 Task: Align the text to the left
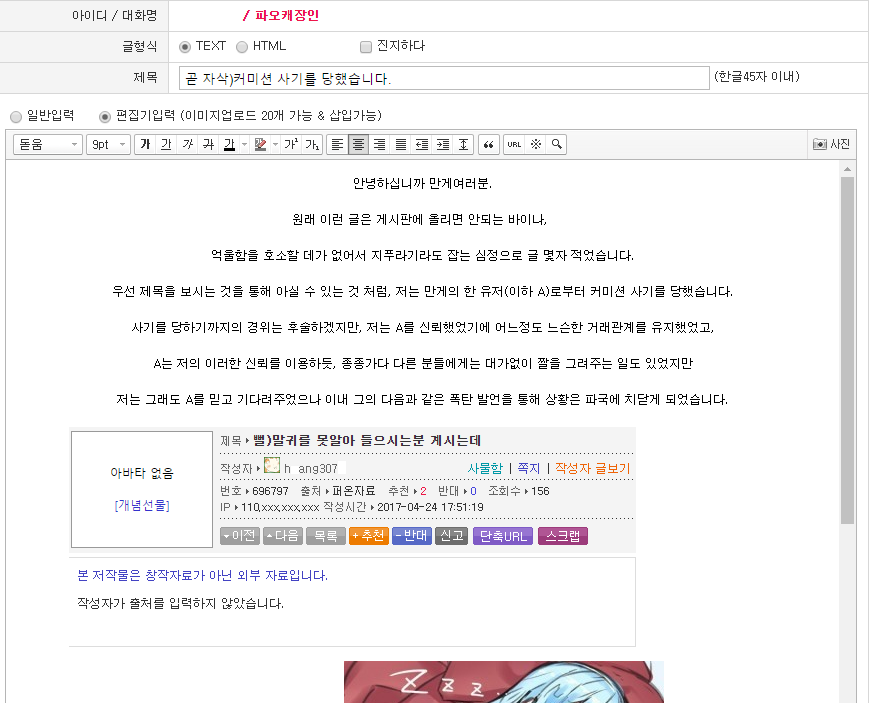tap(337, 145)
